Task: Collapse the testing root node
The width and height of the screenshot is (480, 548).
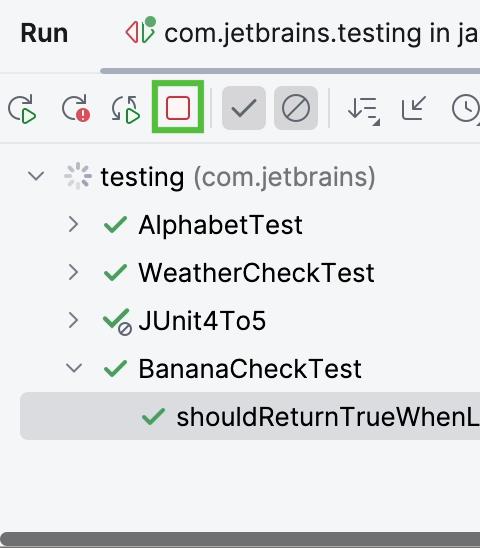Action: [36, 176]
